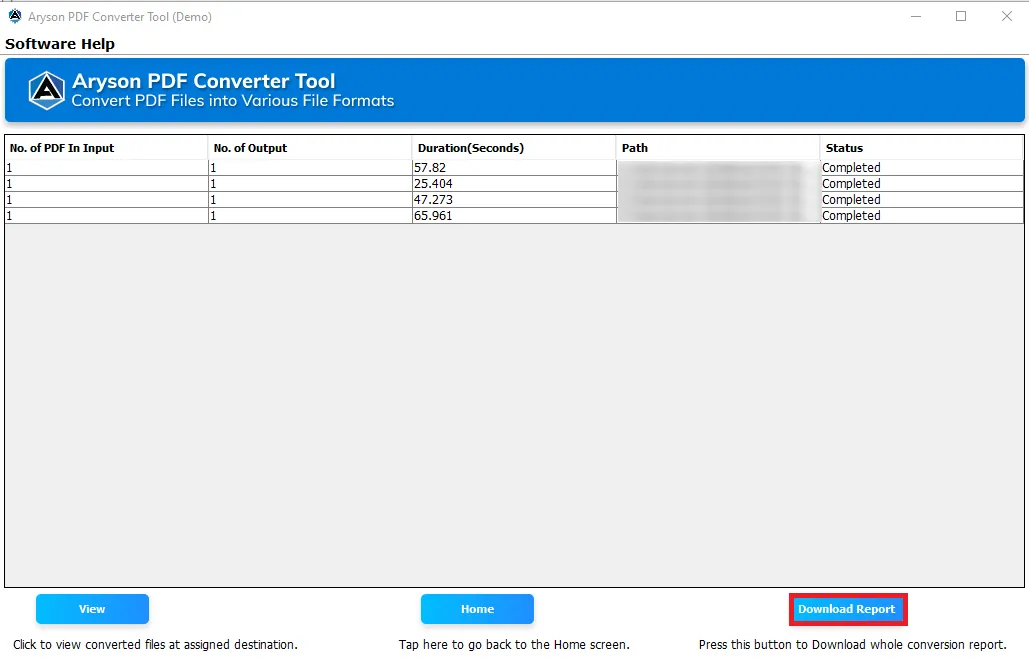Select the duration cell 57.82
Screen dimensions: 1029x660
coord(514,168)
